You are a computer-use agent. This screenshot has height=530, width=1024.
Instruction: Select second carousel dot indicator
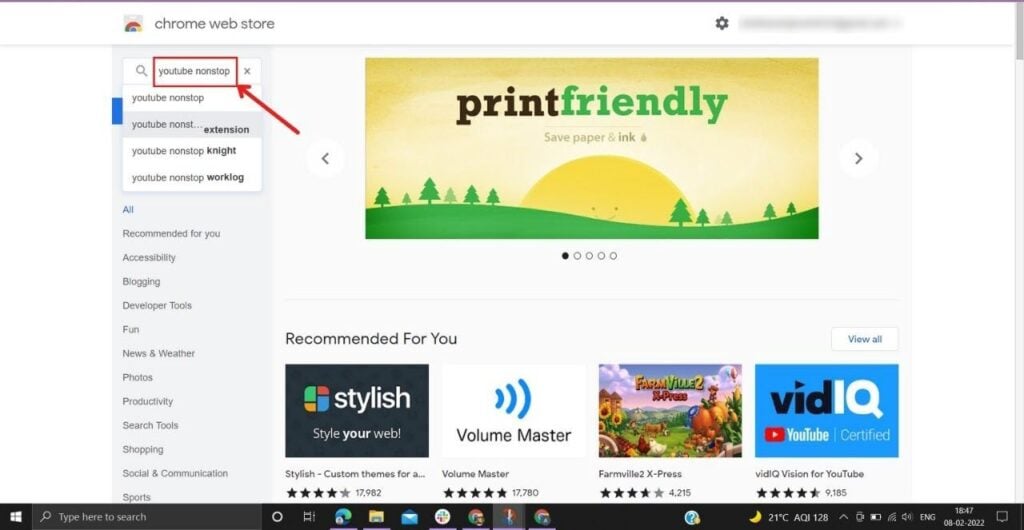[577, 256]
